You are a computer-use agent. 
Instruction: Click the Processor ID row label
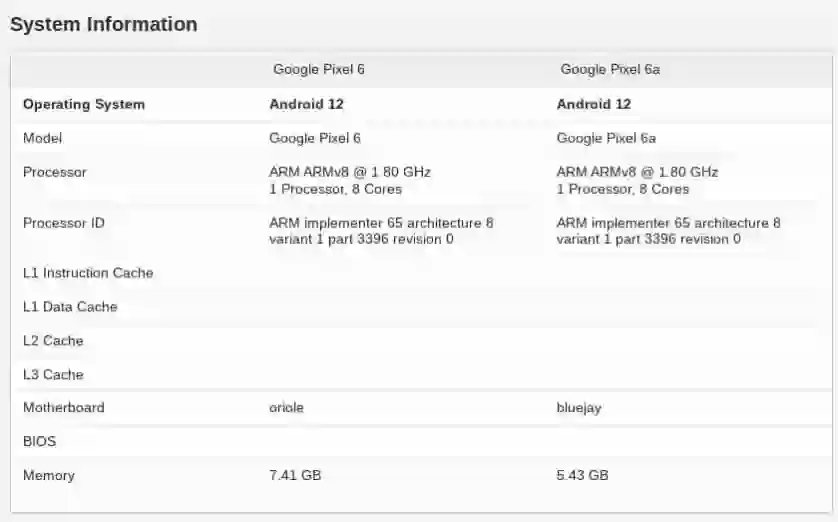[64, 223]
